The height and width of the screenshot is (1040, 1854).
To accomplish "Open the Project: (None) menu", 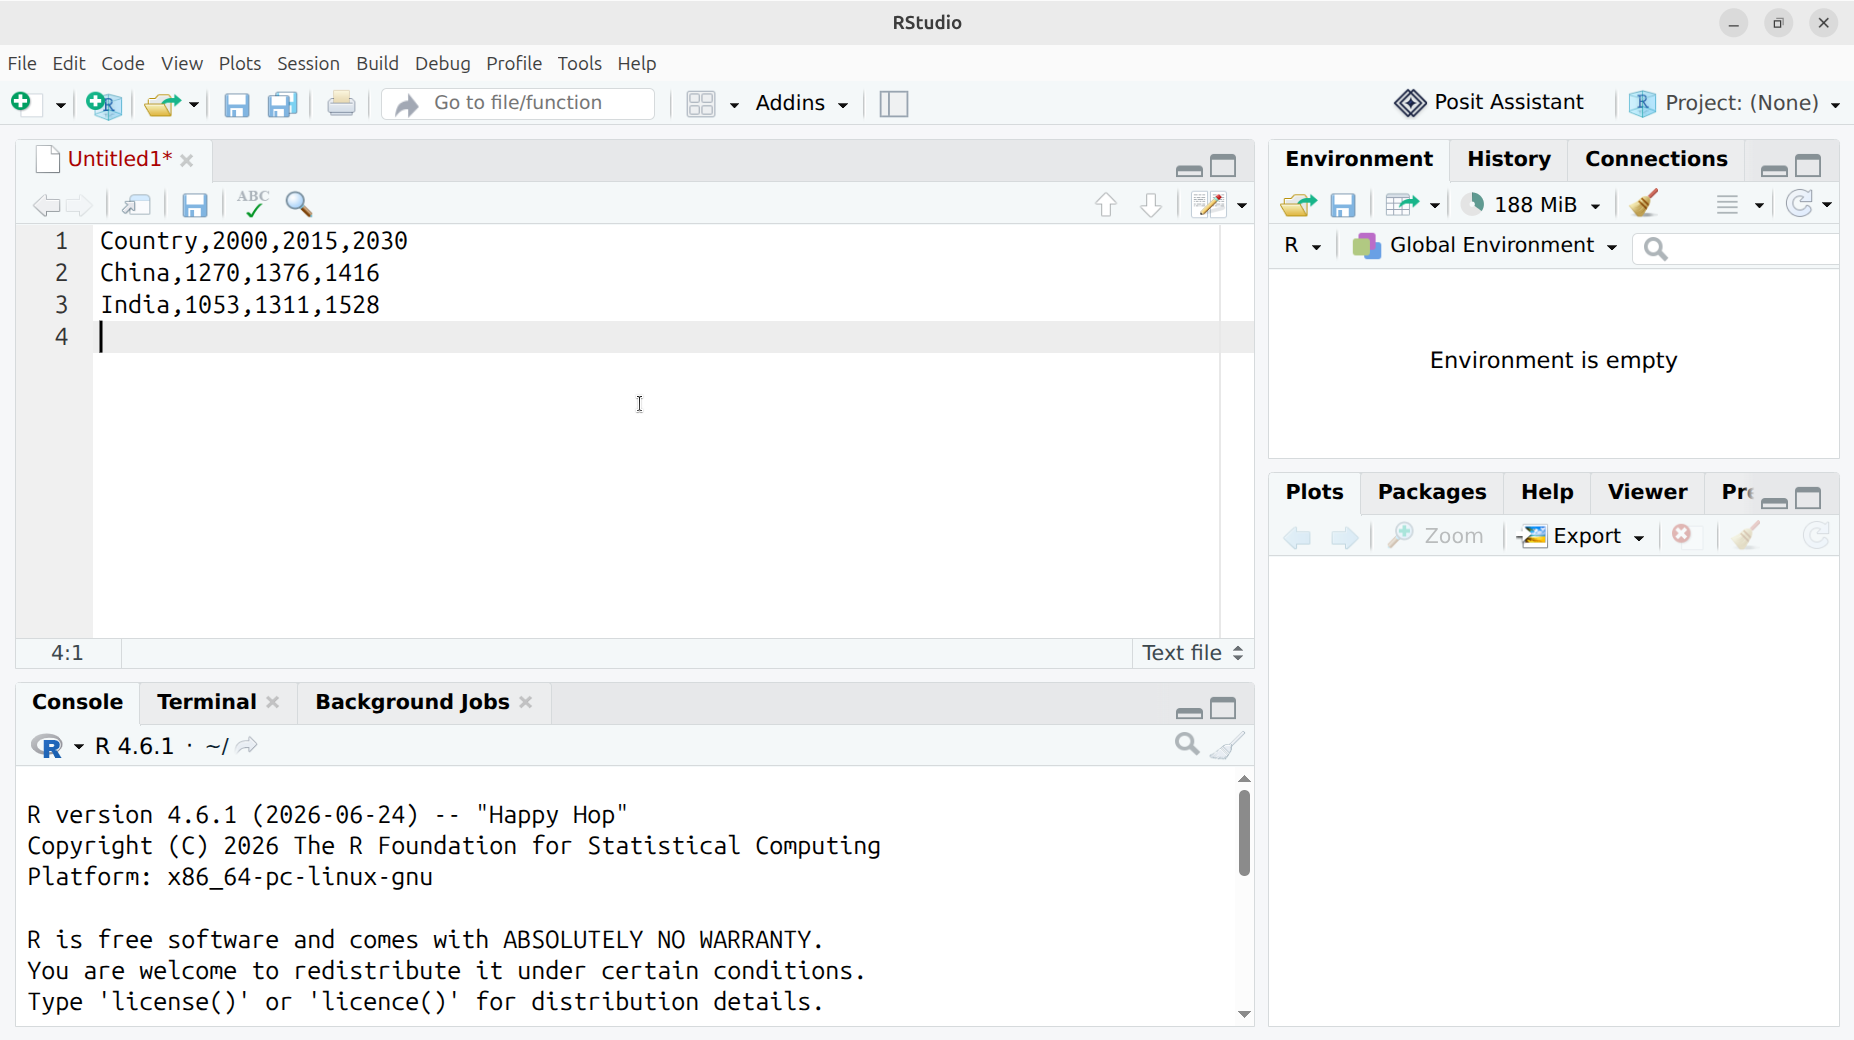I will 1735,103.
